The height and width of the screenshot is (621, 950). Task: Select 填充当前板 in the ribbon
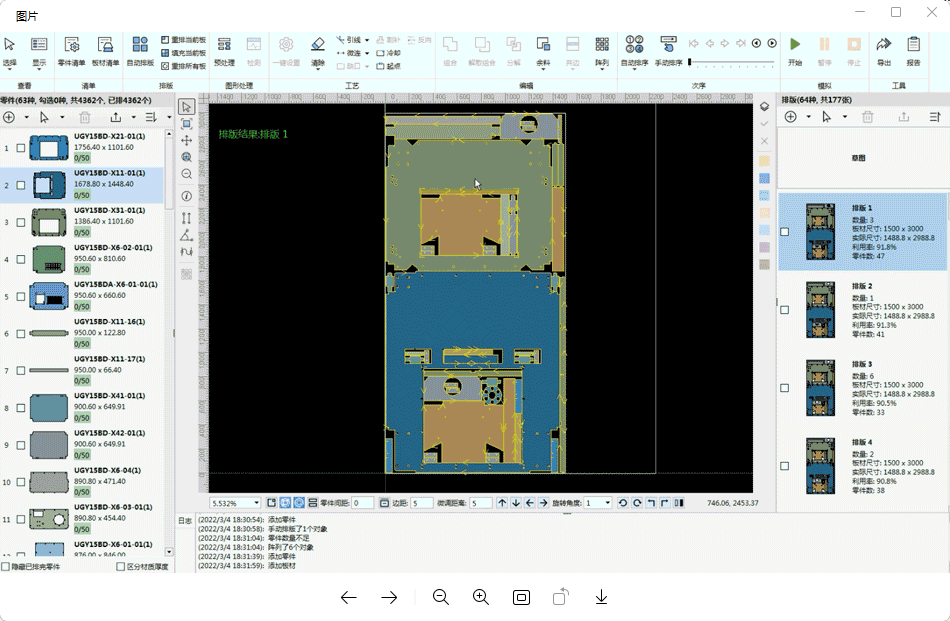click(x=183, y=53)
